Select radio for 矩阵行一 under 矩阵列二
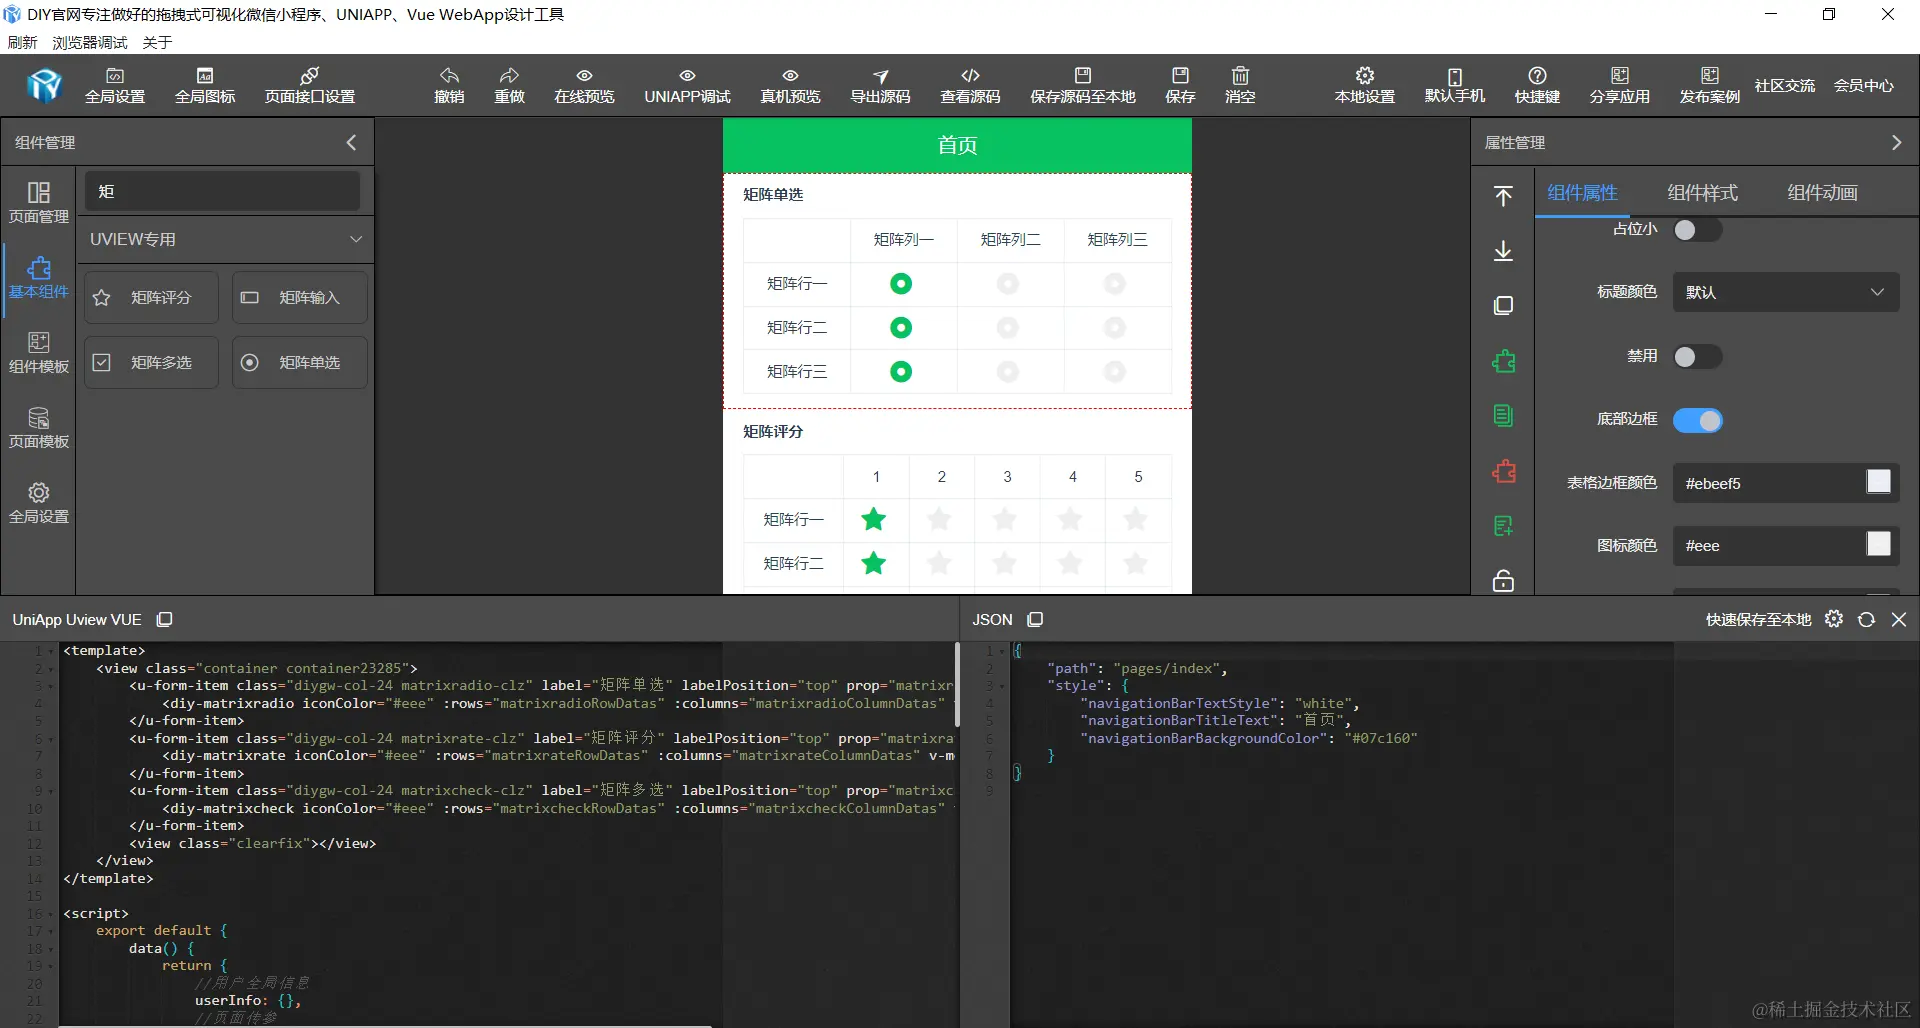Screen dimensions: 1920x1028 [x=1008, y=284]
